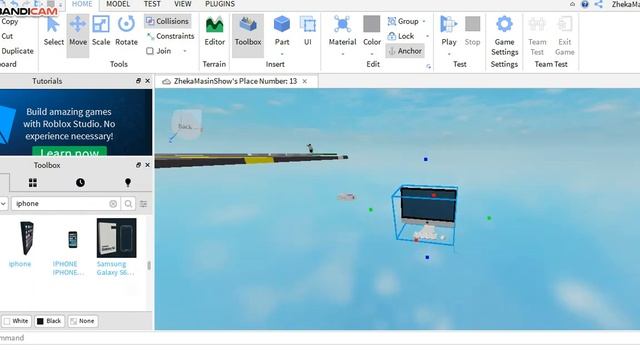Duplicate the selection
Image resolution: width=640 pixels, height=360 pixels.
click(17, 51)
